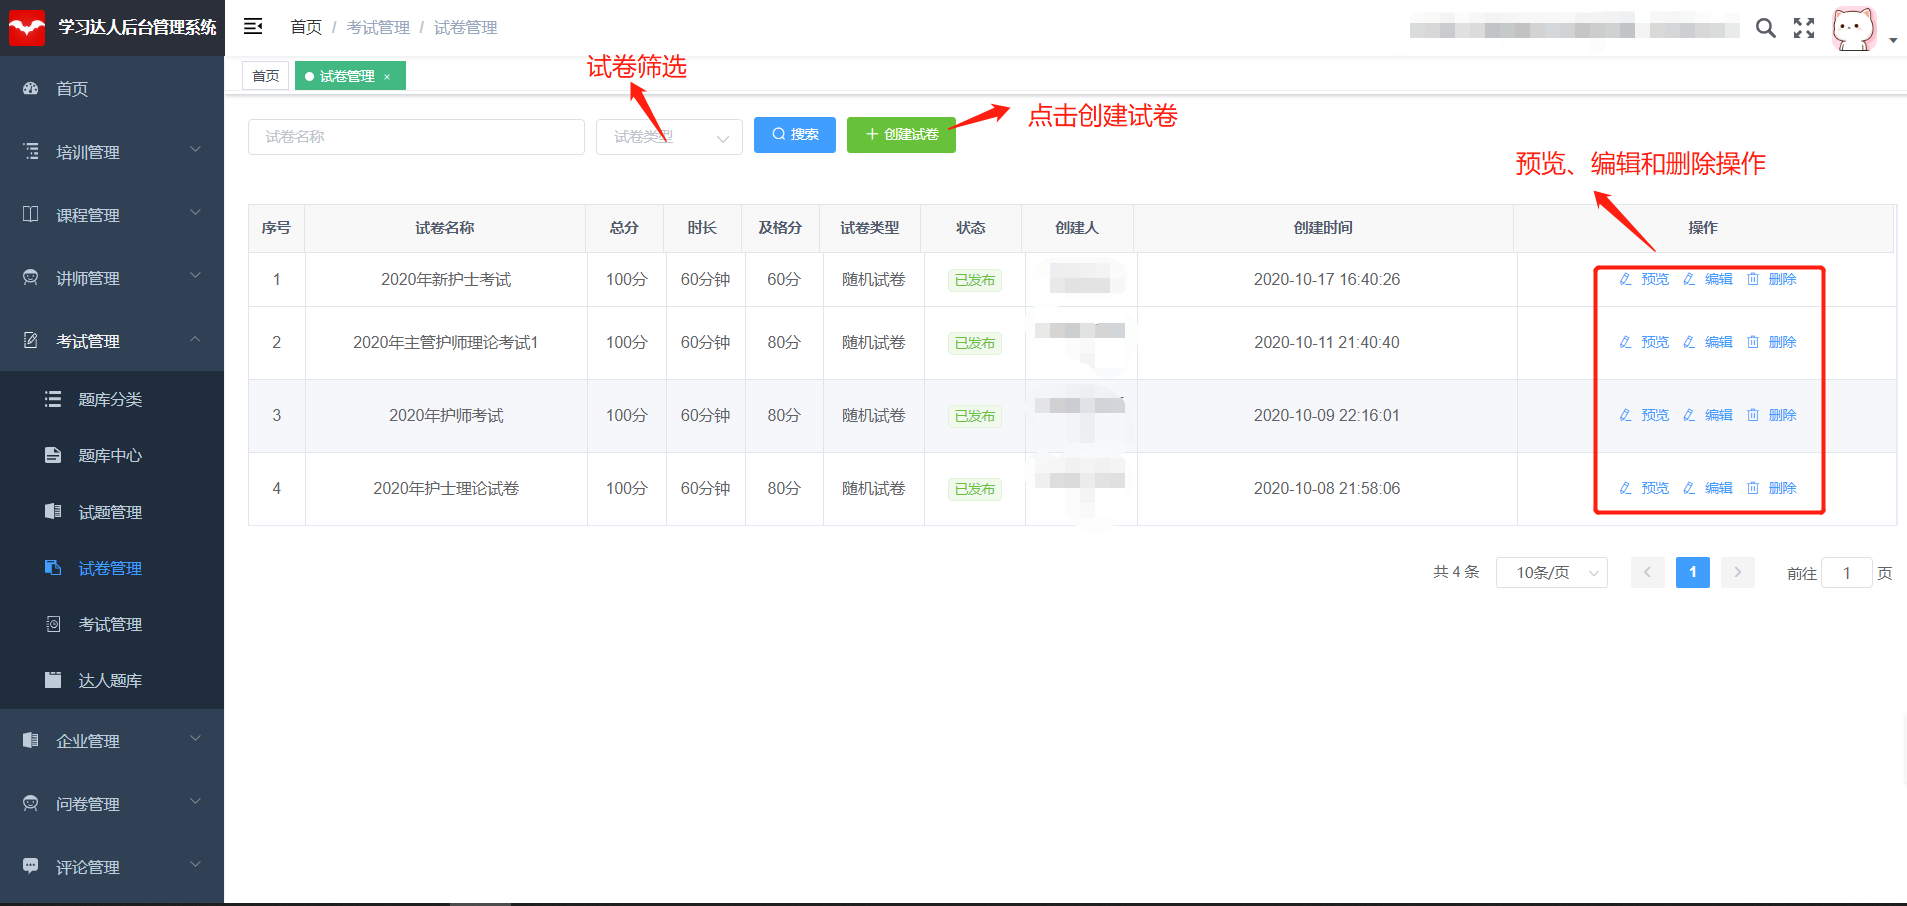Click the magnifier search icon in header

[x=1766, y=28]
